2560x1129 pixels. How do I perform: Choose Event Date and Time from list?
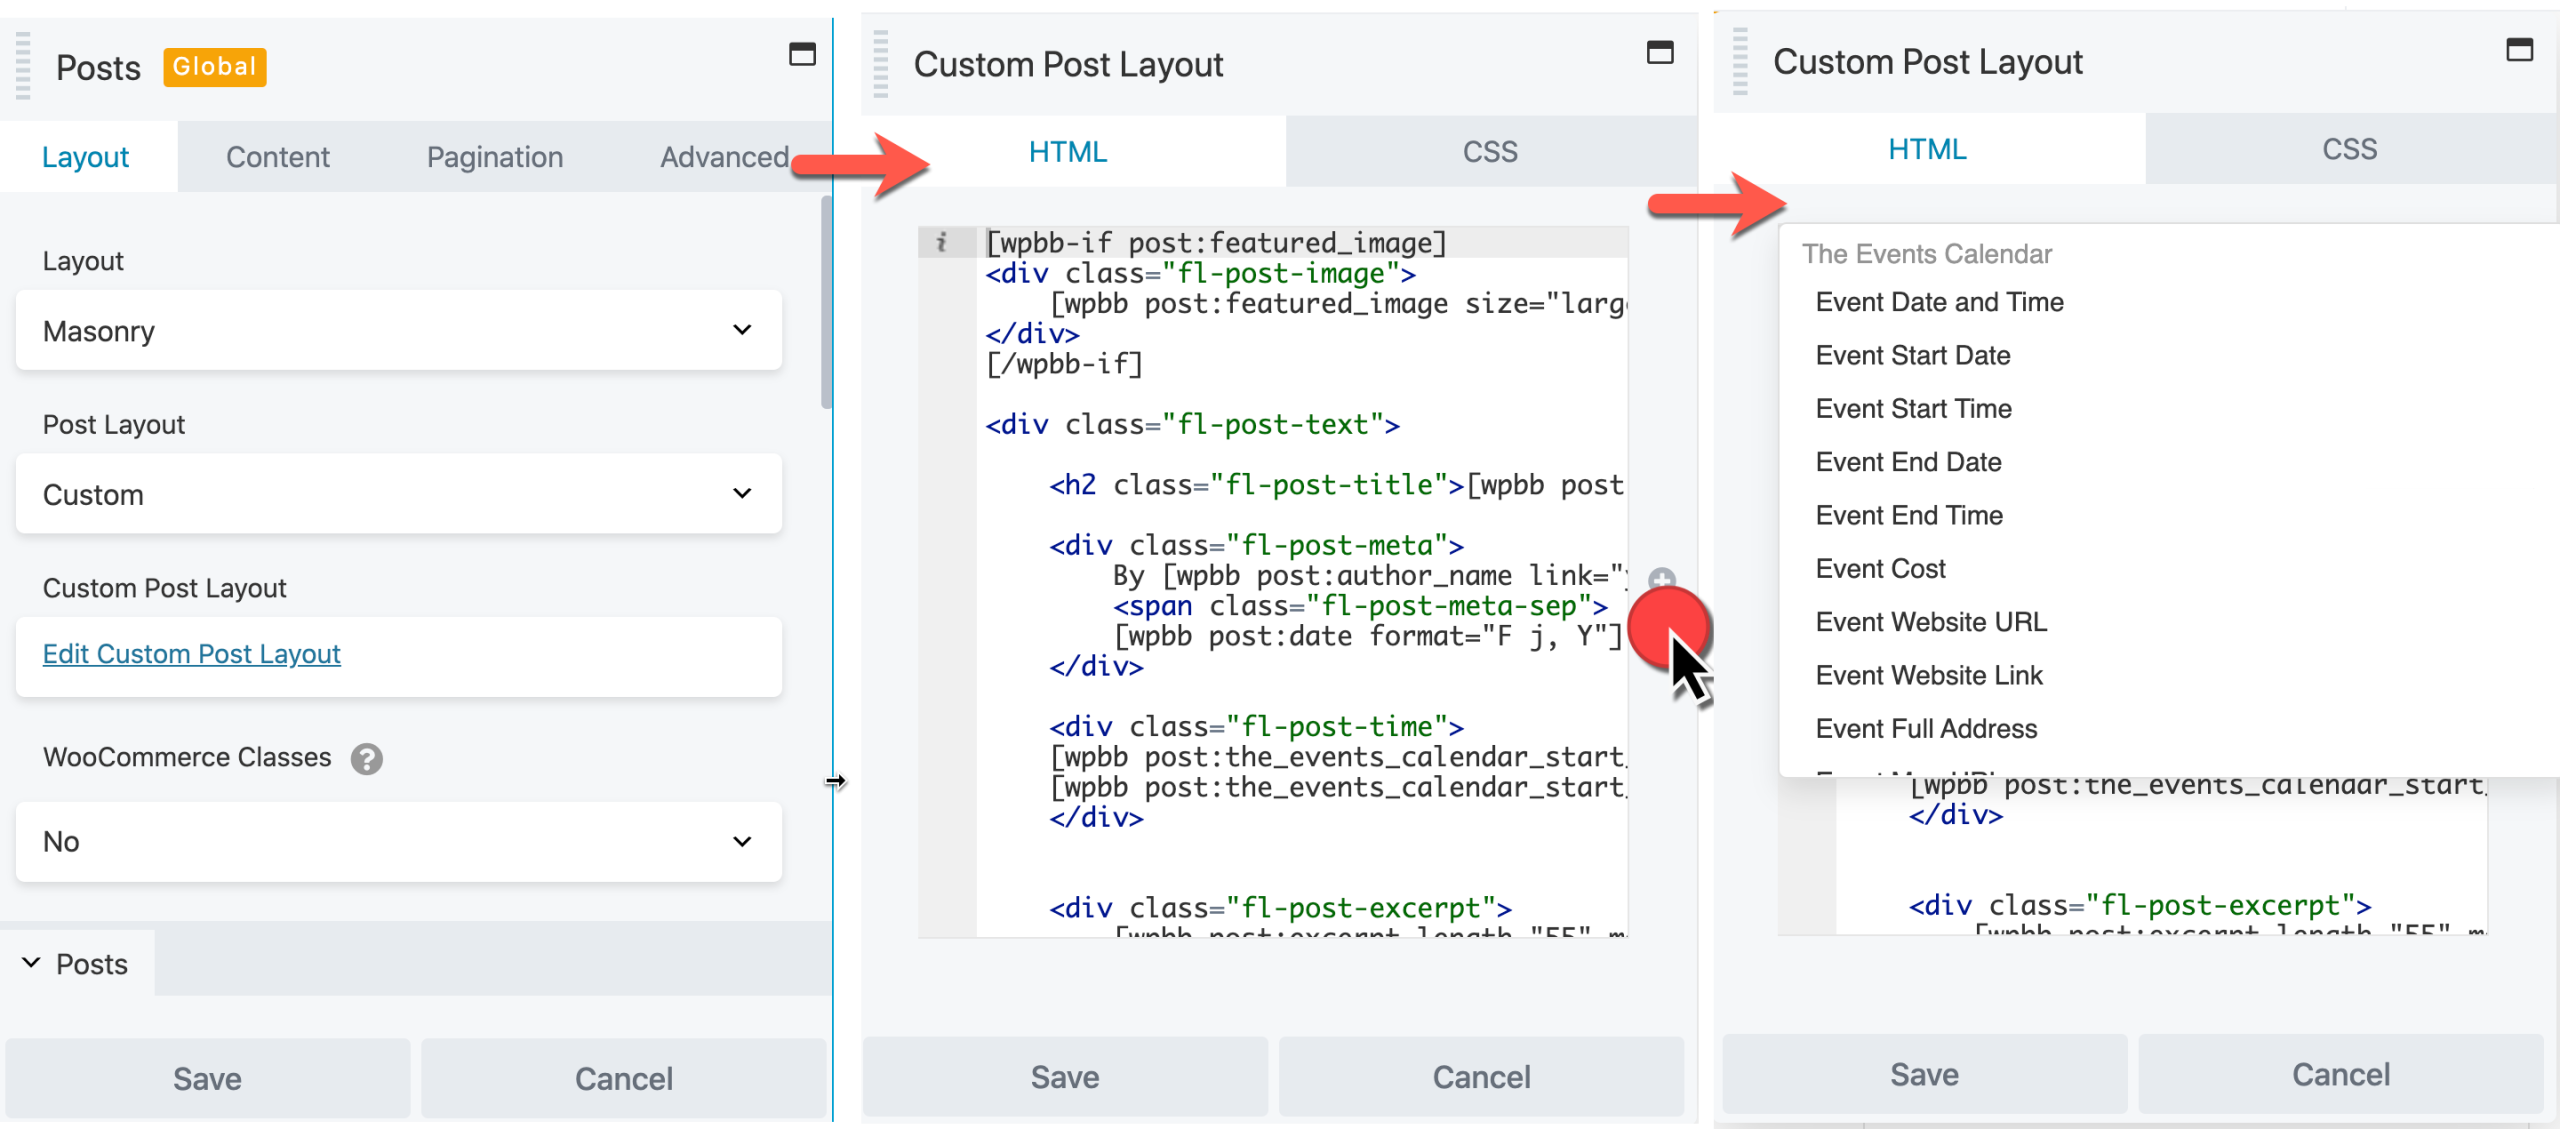point(1939,302)
